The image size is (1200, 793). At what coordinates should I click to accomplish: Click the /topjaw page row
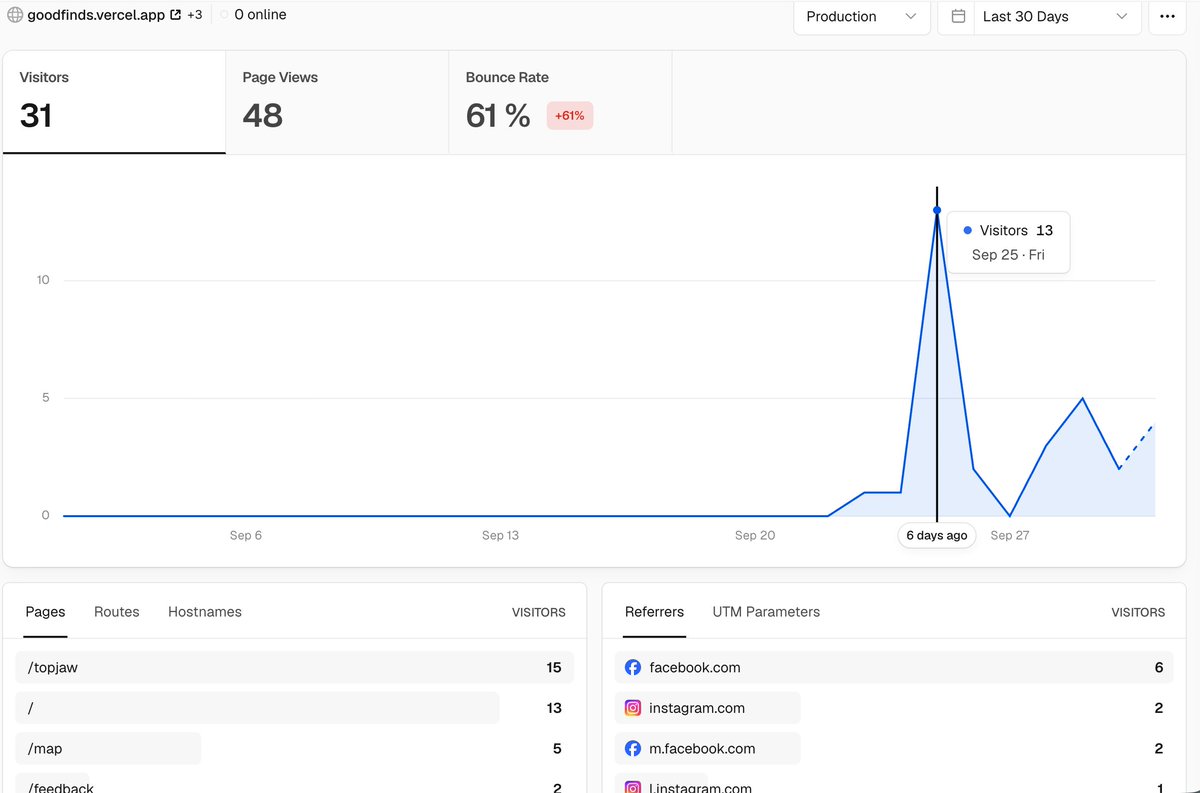click(x=293, y=667)
